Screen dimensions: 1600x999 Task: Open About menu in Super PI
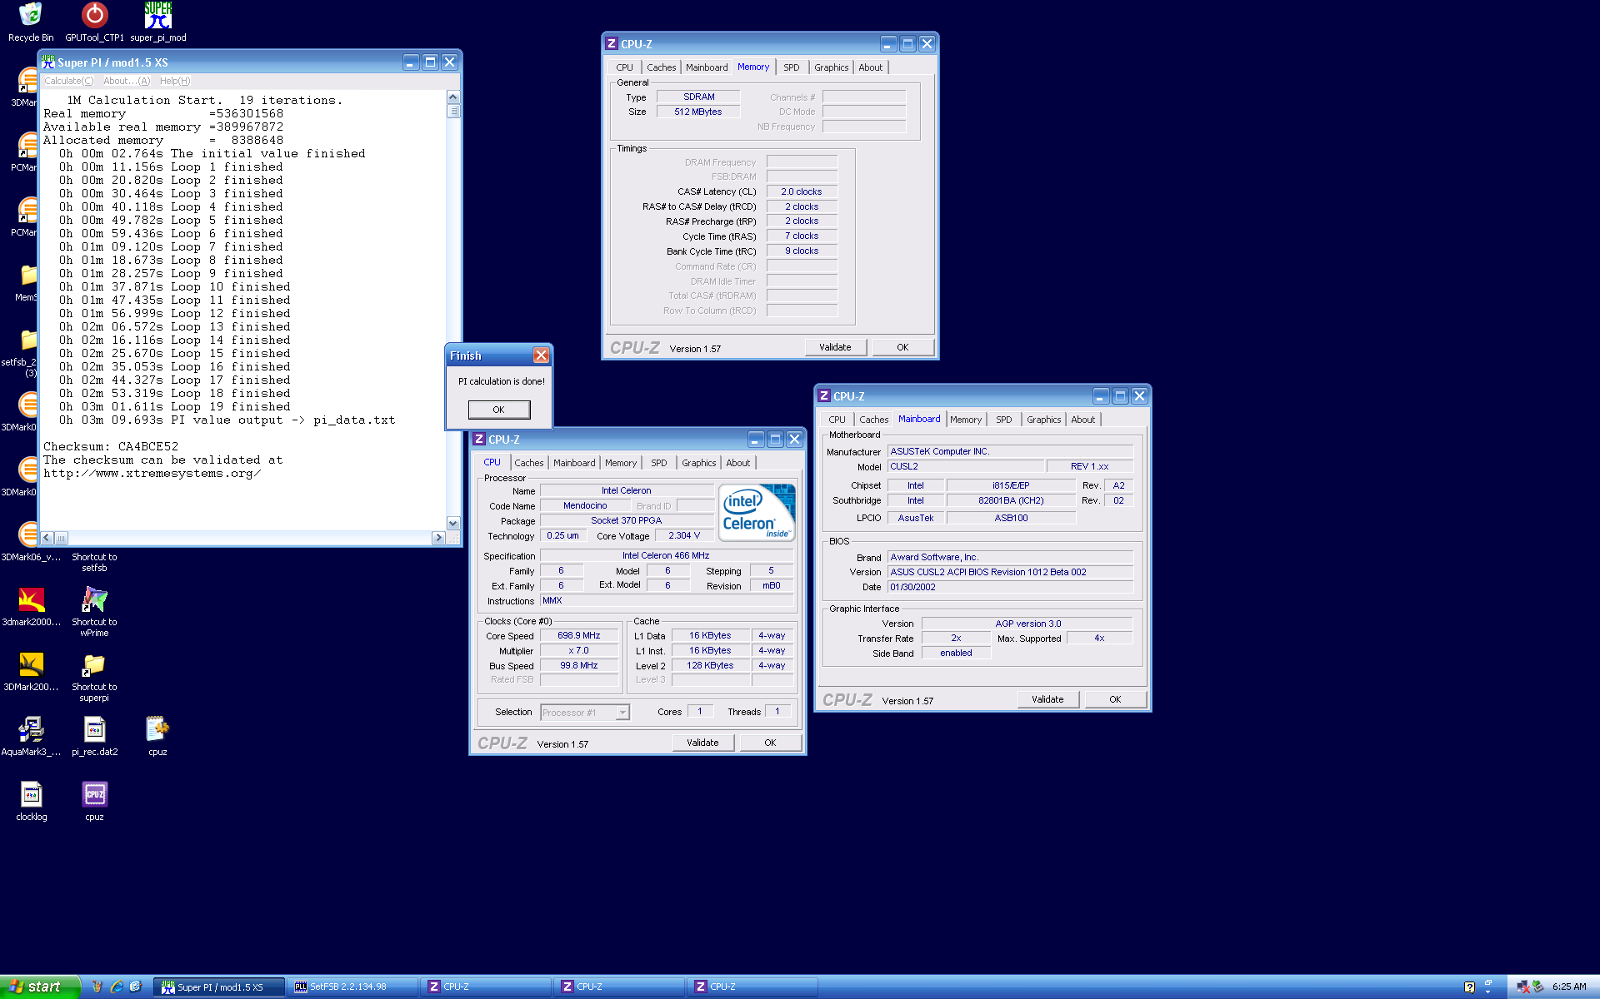(126, 81)
